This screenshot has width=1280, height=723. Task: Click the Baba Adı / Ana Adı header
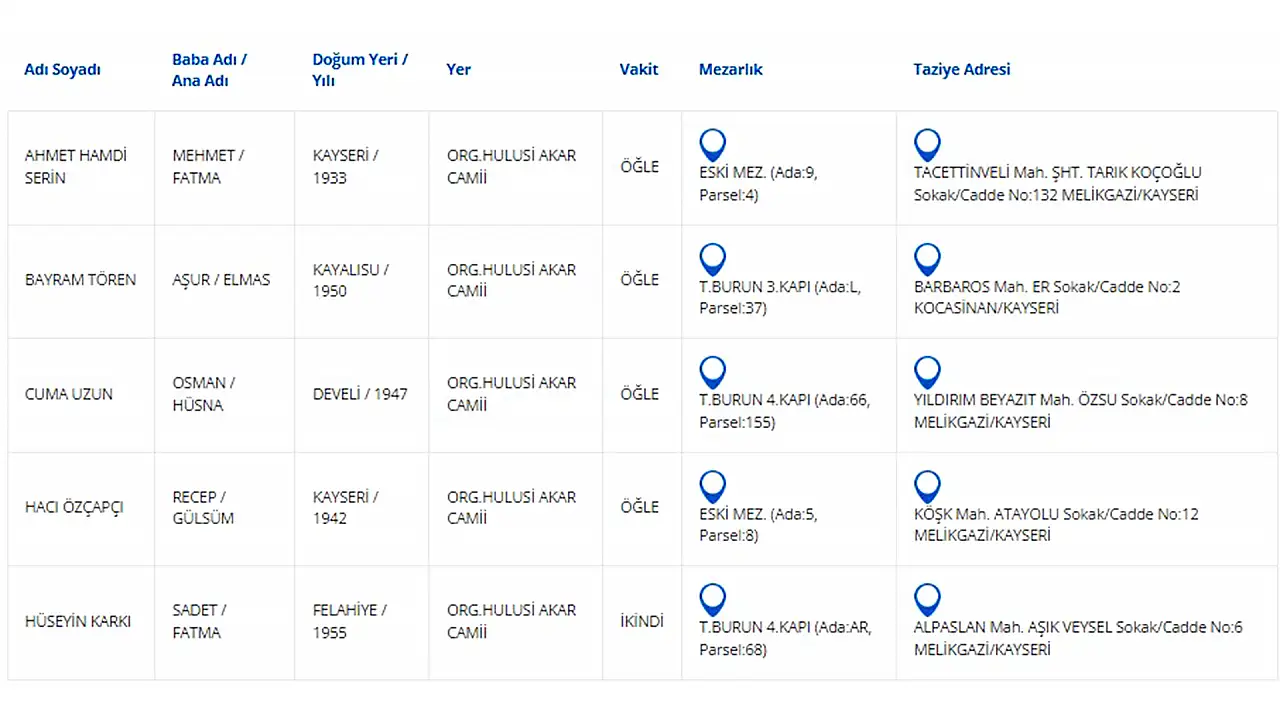(209, 70)
